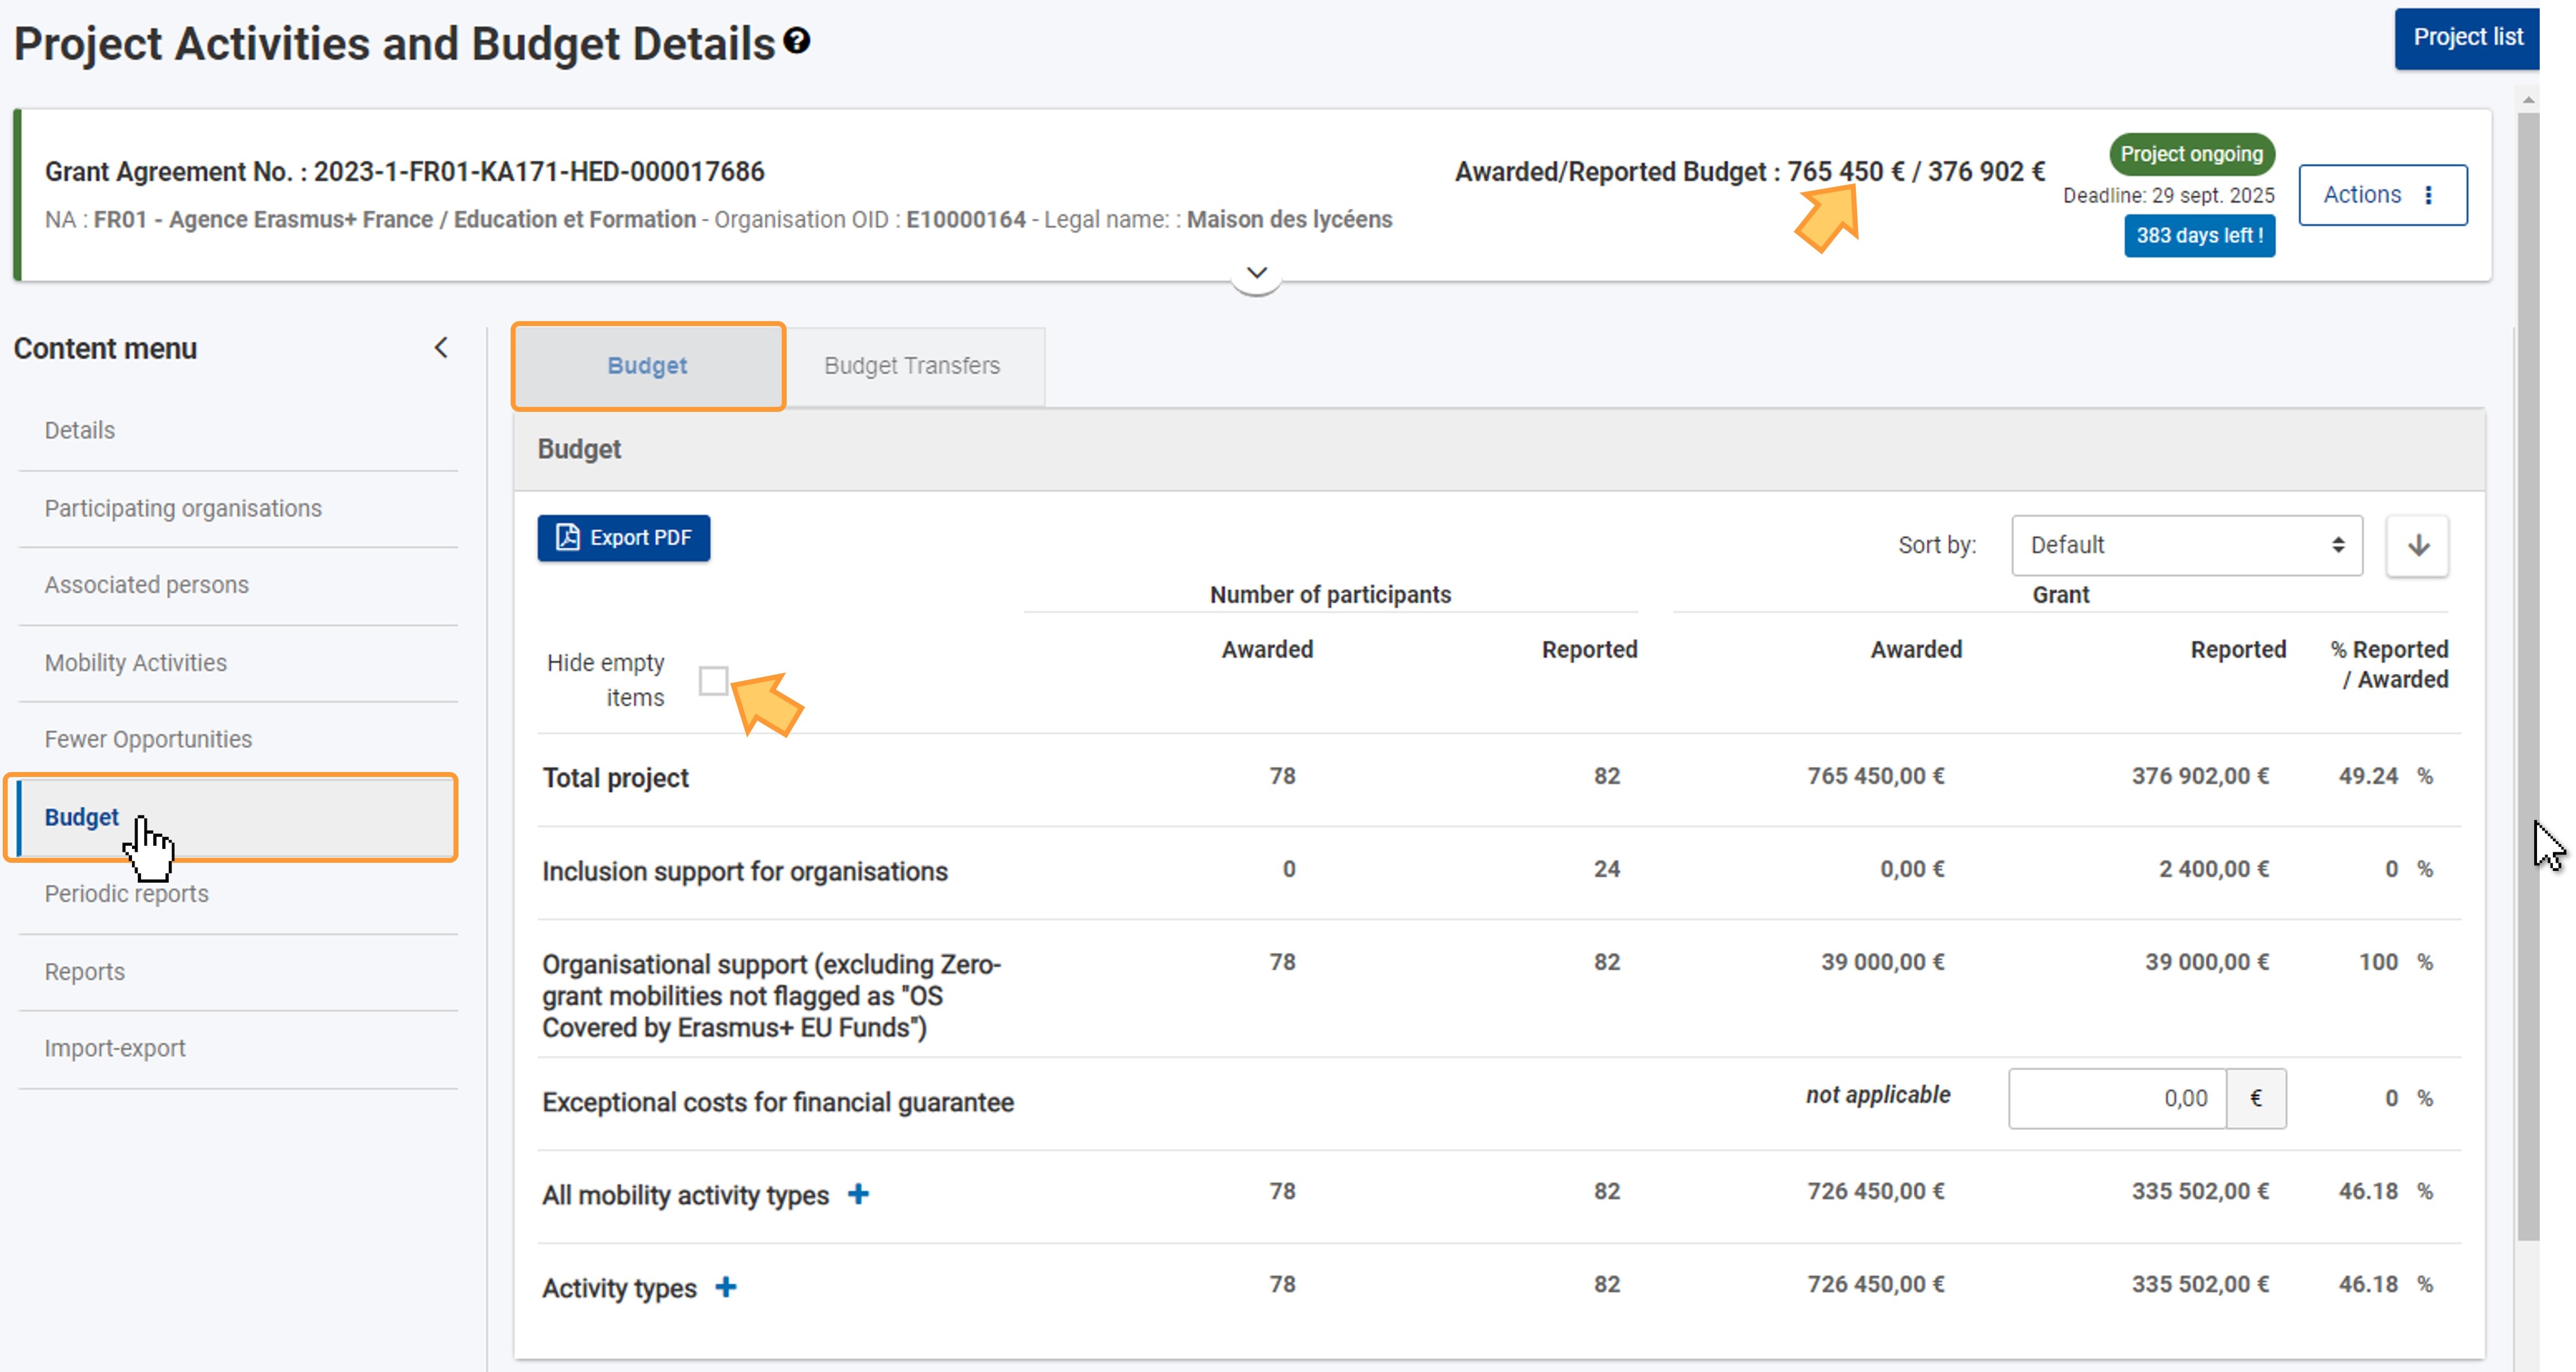Click the Number of participants header

[1330, 595]
